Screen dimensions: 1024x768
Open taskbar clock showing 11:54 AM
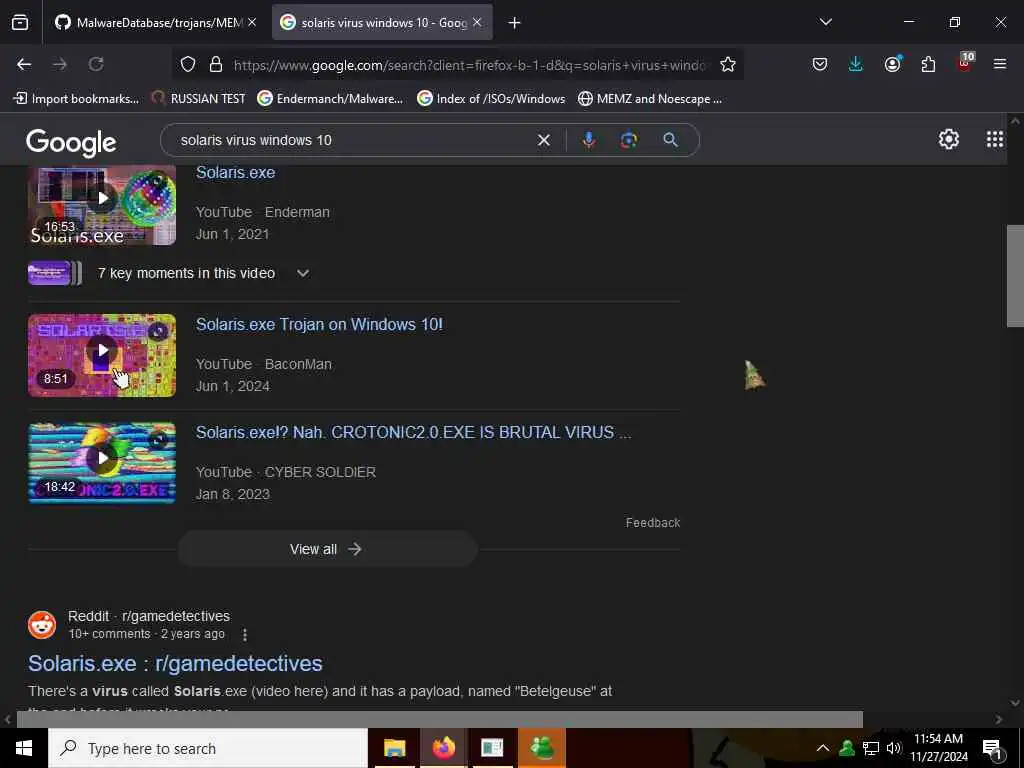(x=938, y=748)
